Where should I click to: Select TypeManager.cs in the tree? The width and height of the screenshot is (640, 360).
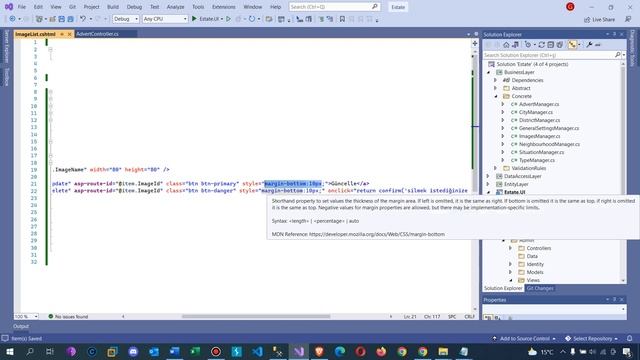536,160
